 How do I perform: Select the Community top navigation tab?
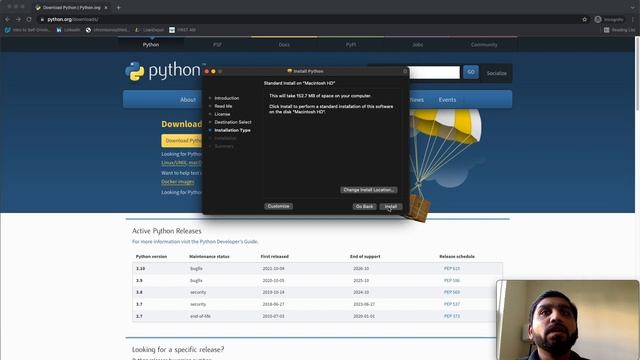click(484, 44)
